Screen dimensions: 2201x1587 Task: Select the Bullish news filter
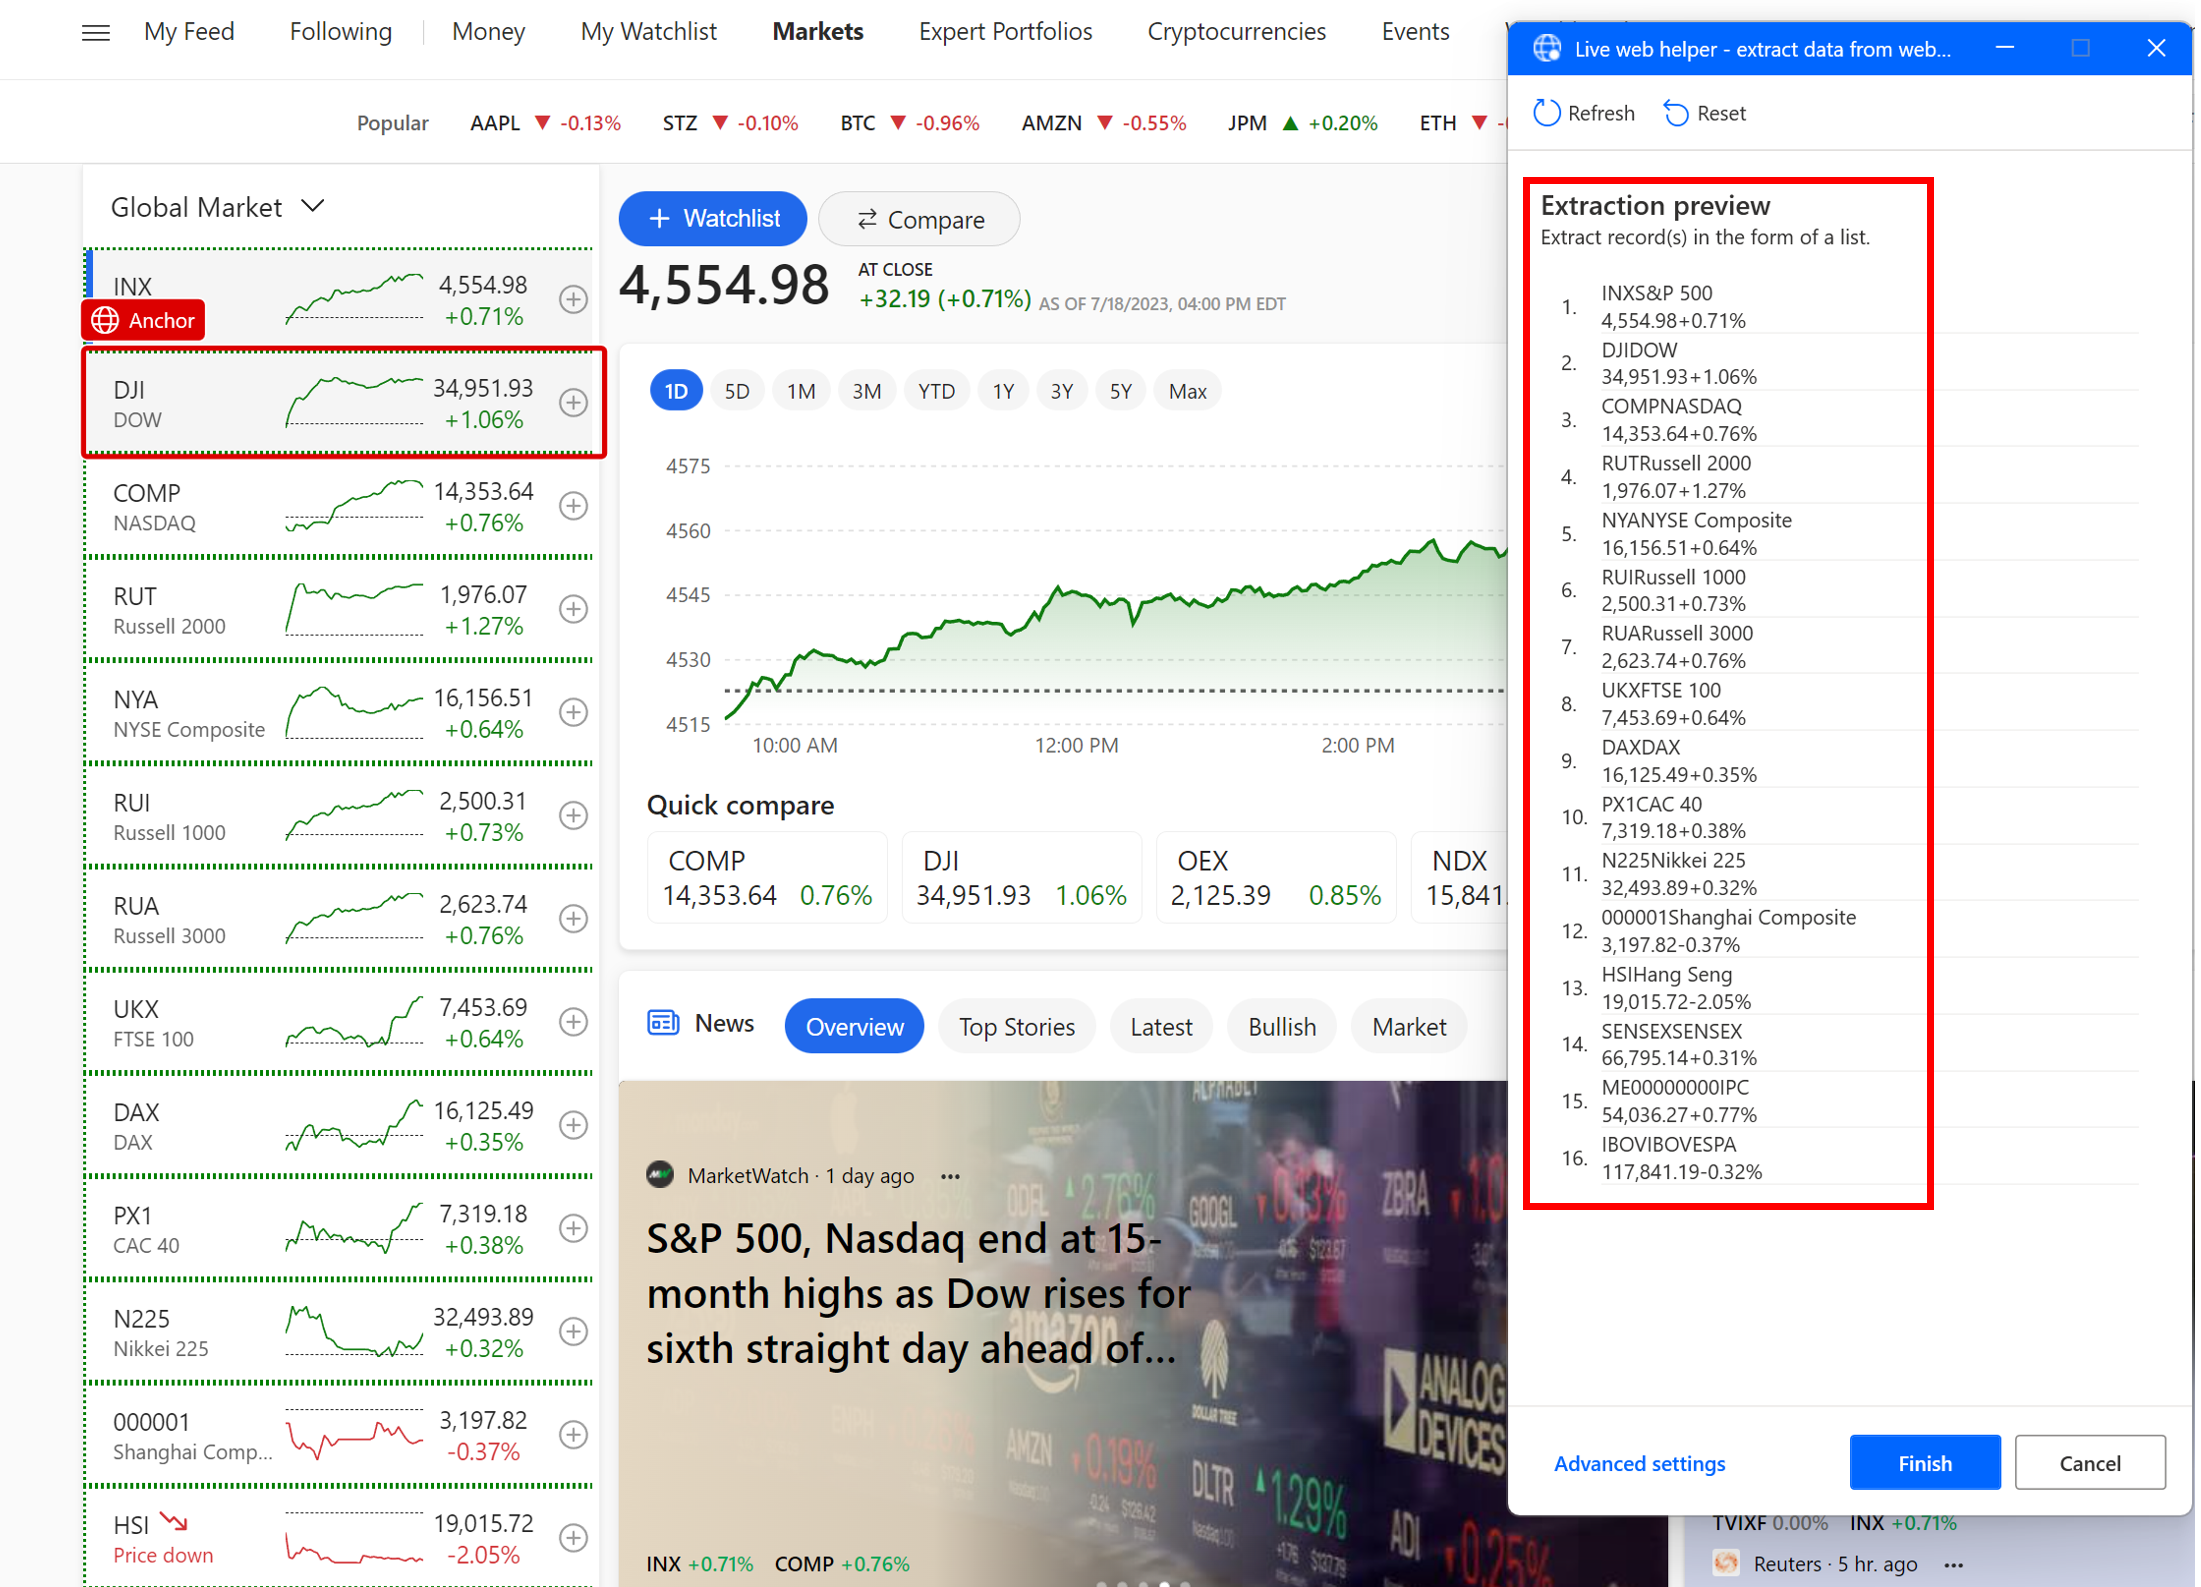[x=1281, y=1025]
